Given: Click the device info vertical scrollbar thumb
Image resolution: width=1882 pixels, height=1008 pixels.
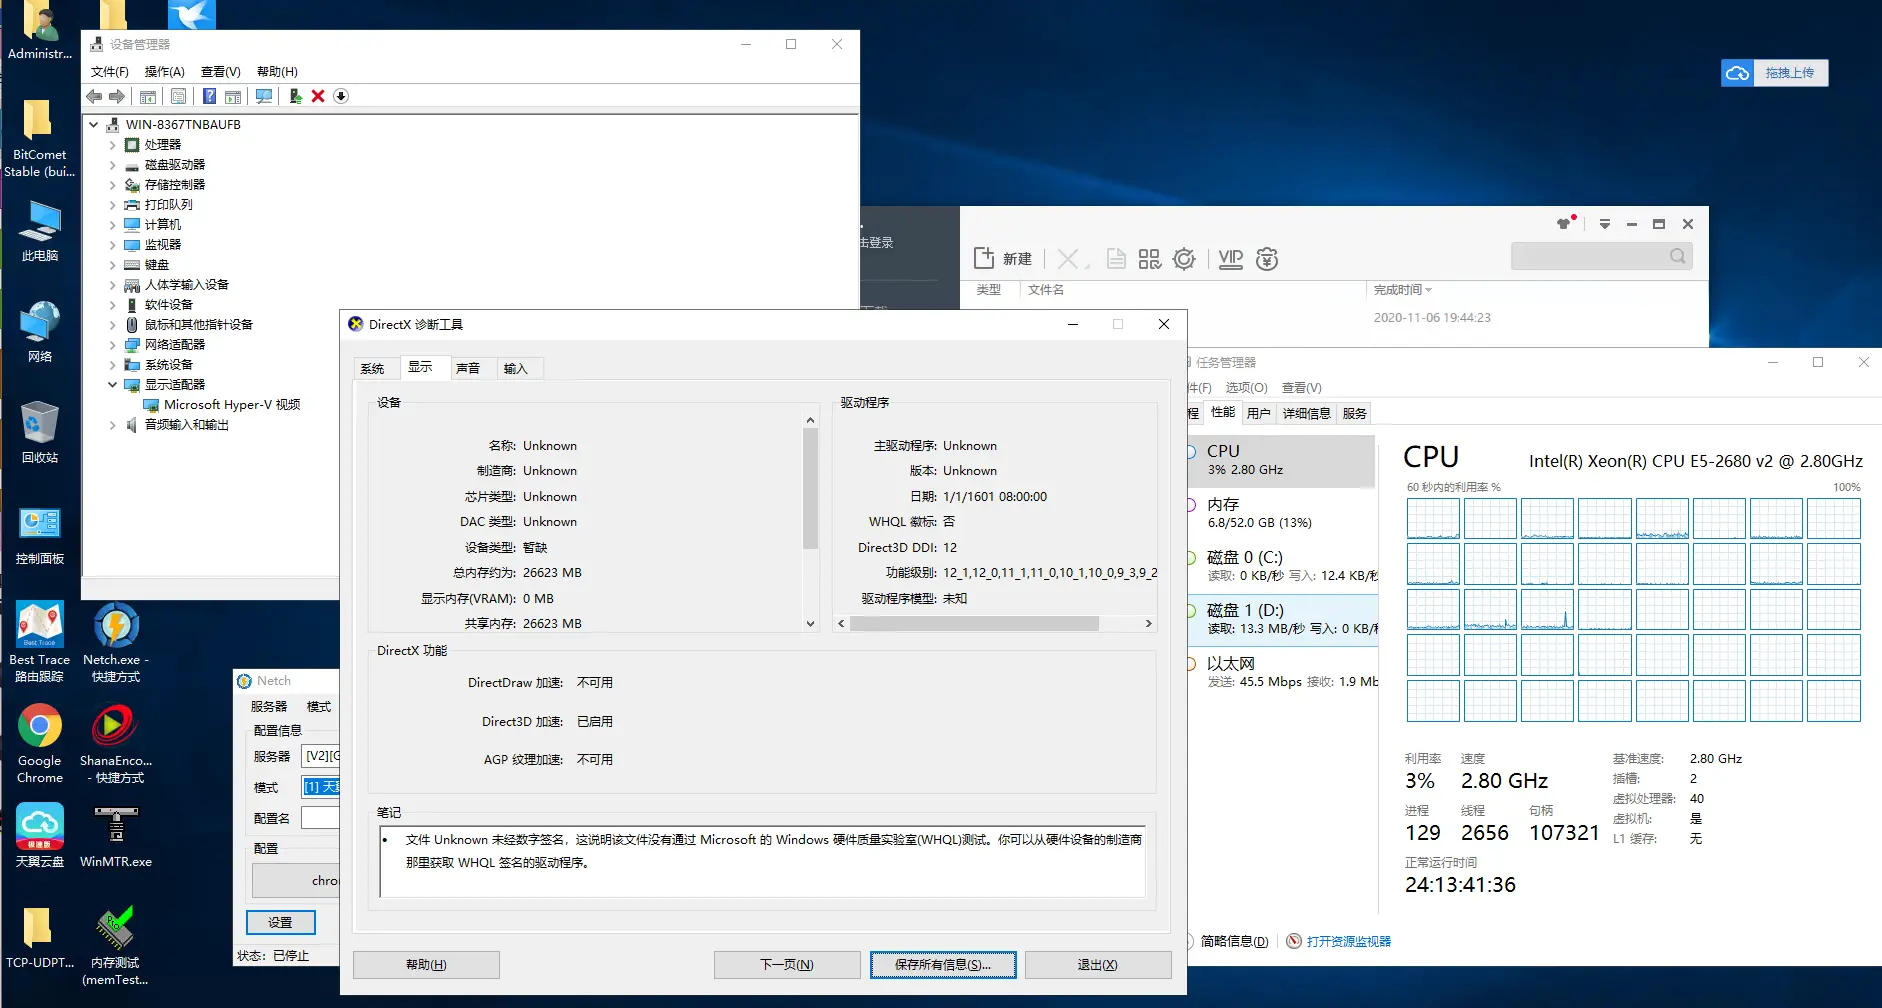Looking at the screenshot, I should click(810, 488).
